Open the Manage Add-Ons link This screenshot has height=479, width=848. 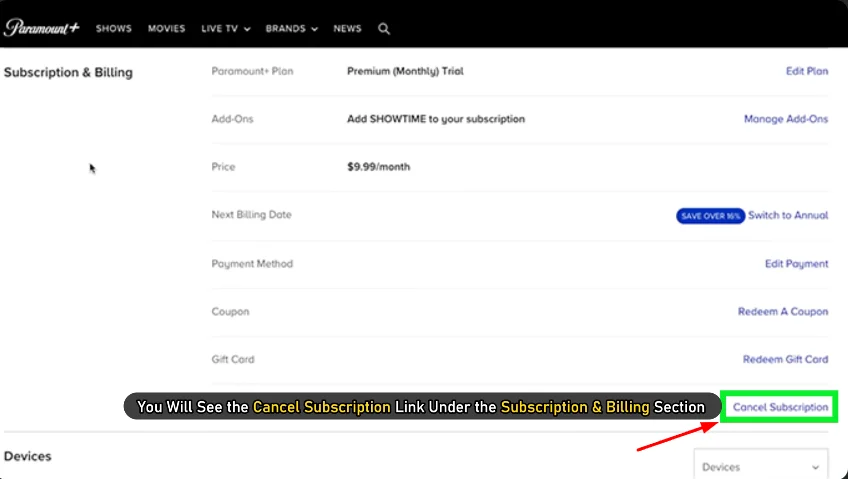click(x=786, y=119)
